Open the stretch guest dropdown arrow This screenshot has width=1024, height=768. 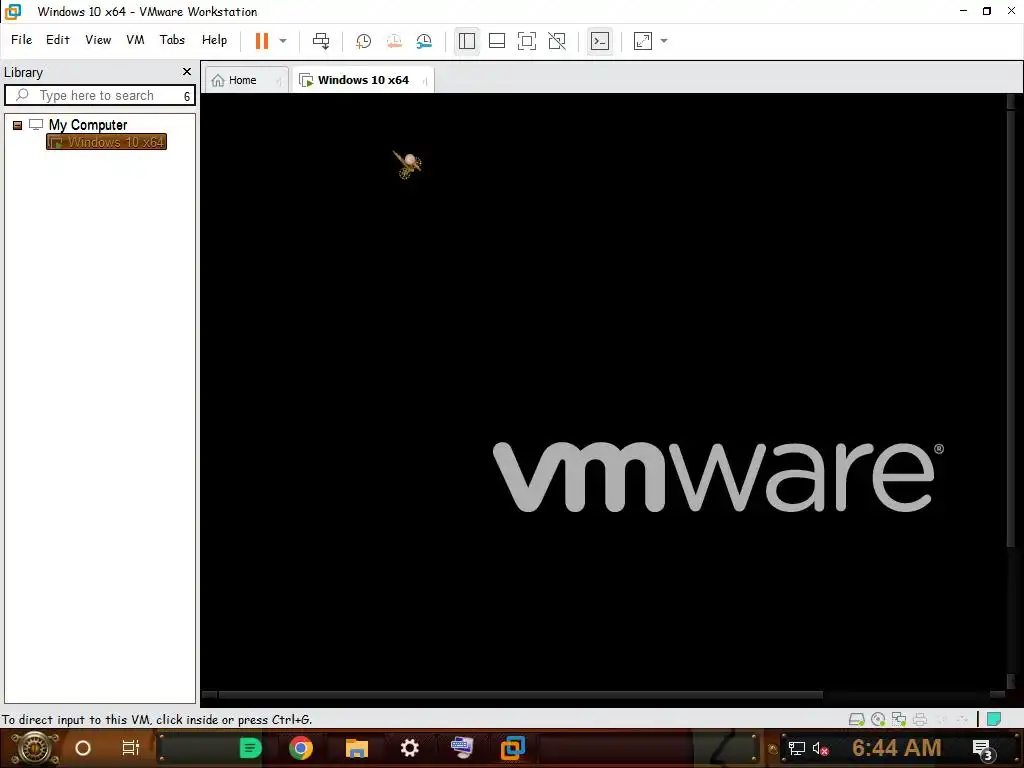[x=664, y=41]
